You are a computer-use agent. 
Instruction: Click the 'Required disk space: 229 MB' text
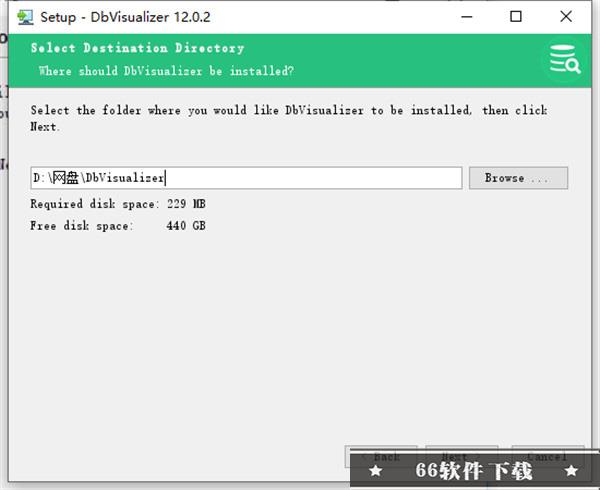click(118, 204)
